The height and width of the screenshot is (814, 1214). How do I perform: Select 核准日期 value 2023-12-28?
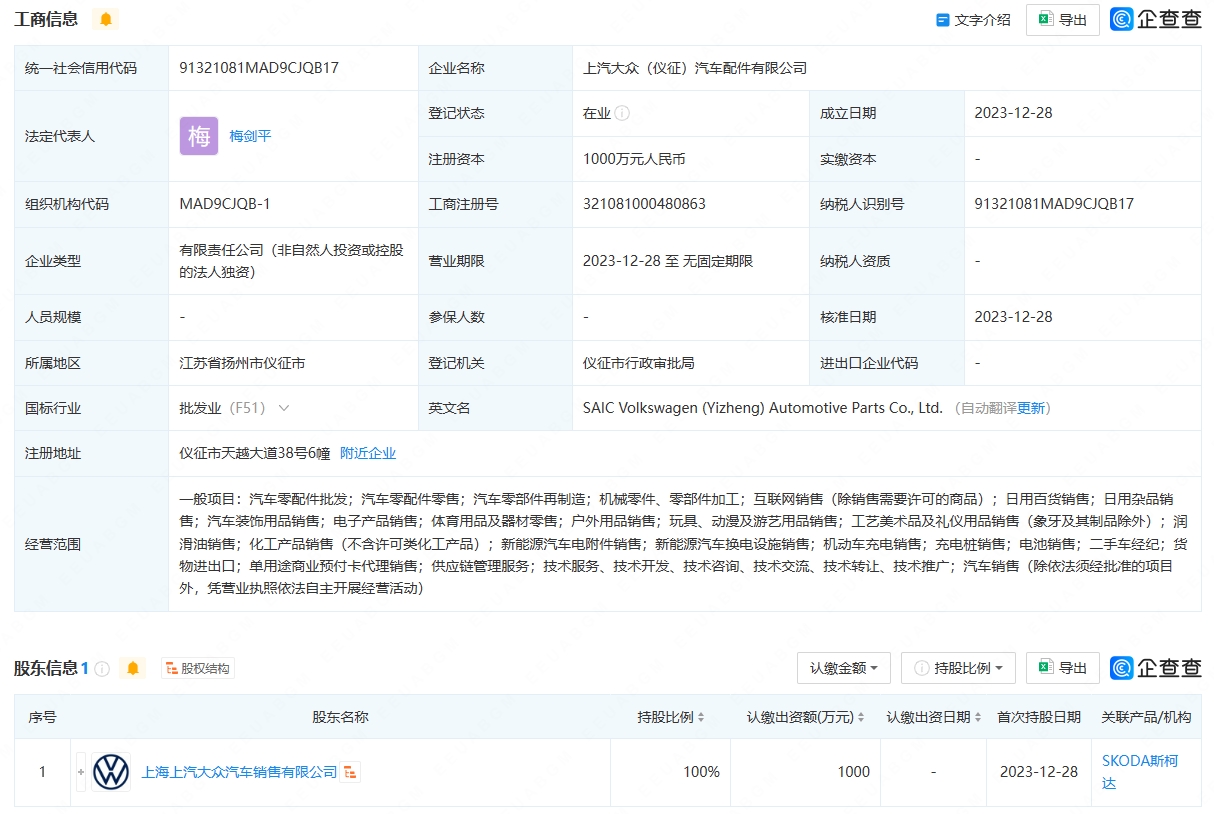coord(1013,317)
